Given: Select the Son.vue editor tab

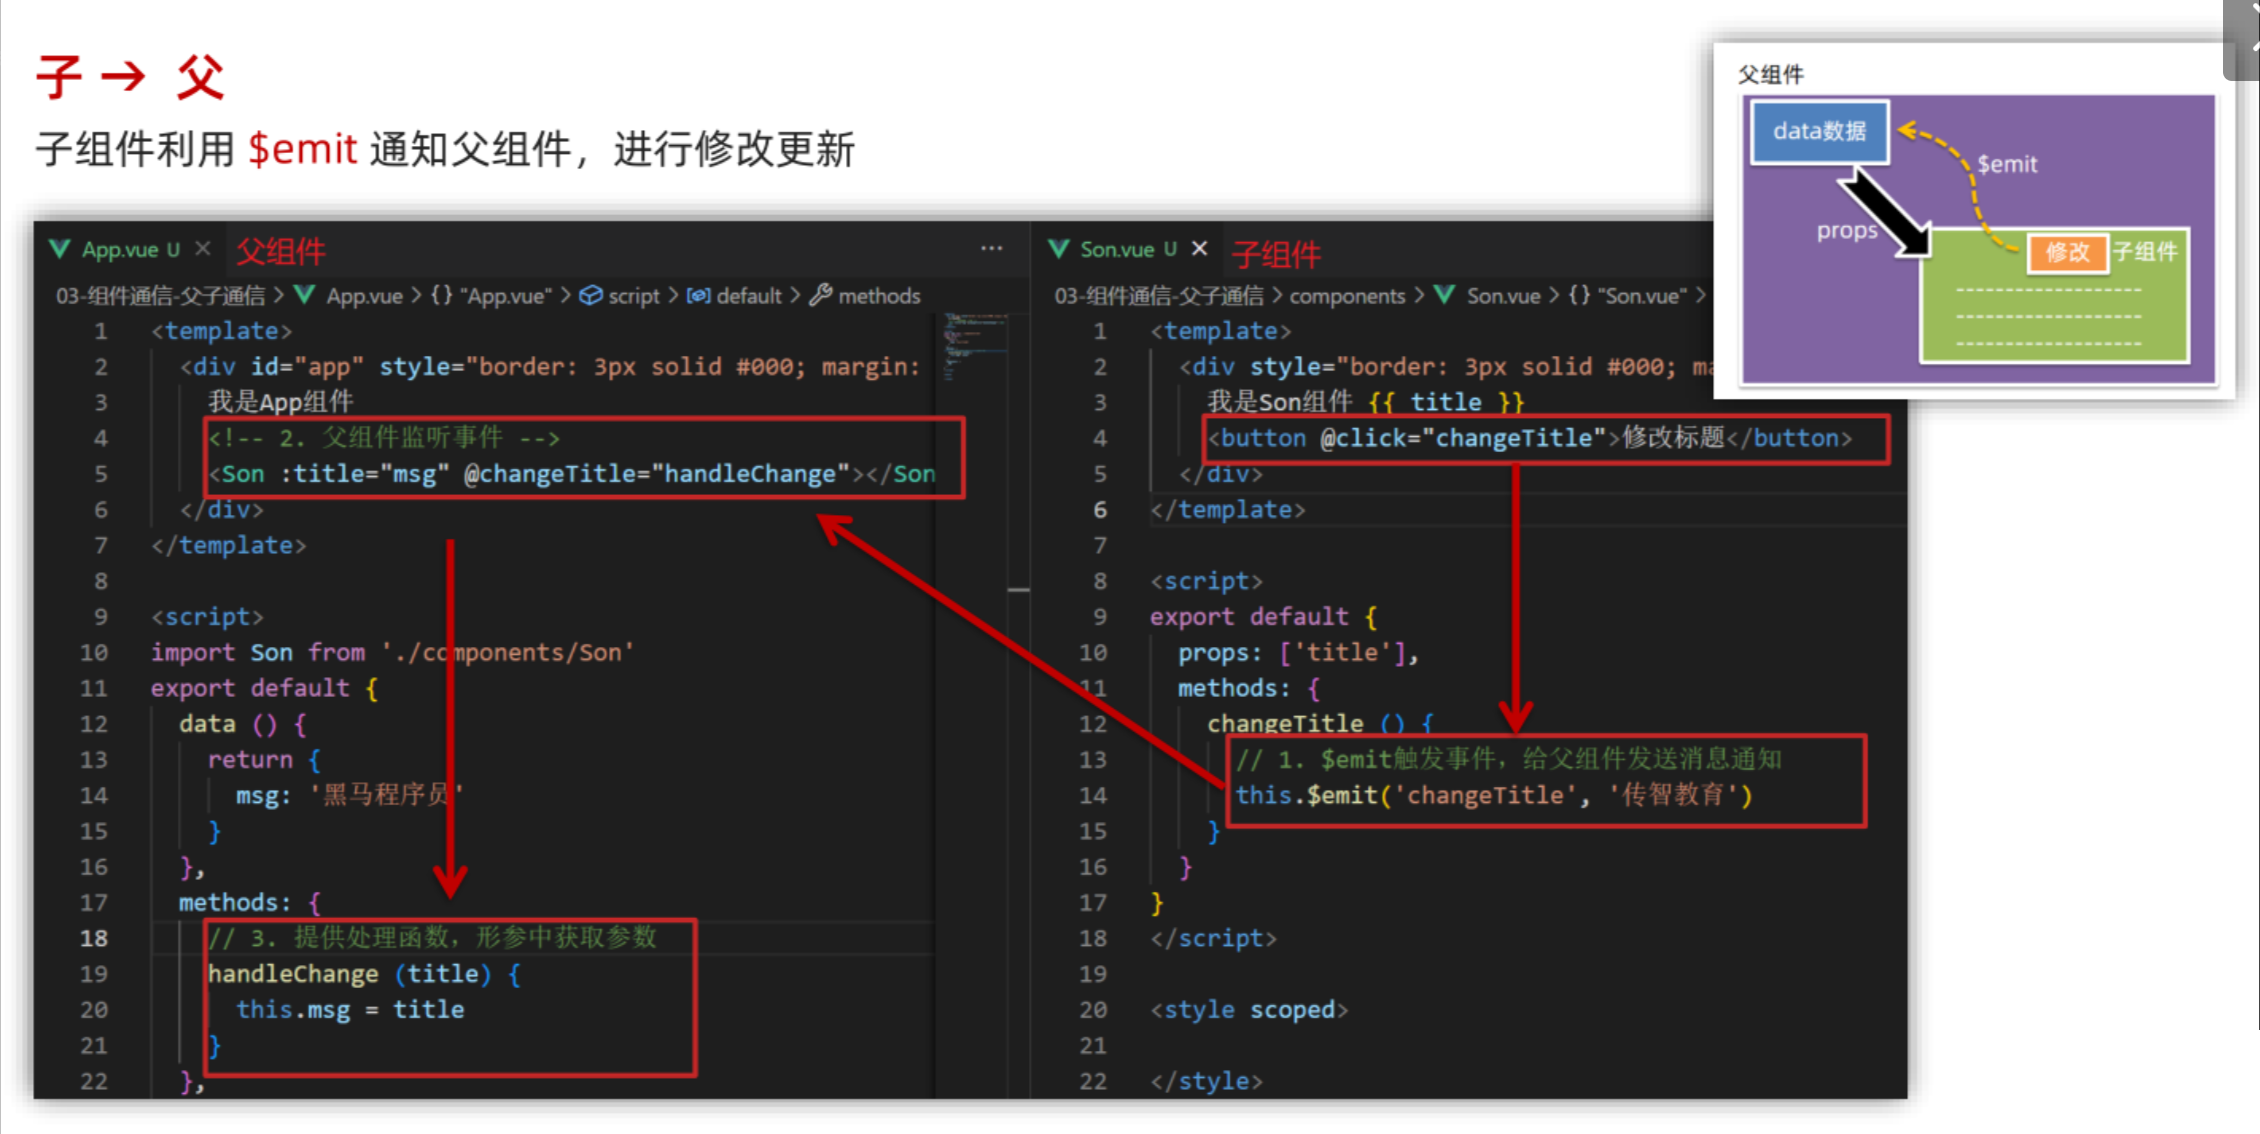Looking at the screenshot, I should (x=1128, y=249).
